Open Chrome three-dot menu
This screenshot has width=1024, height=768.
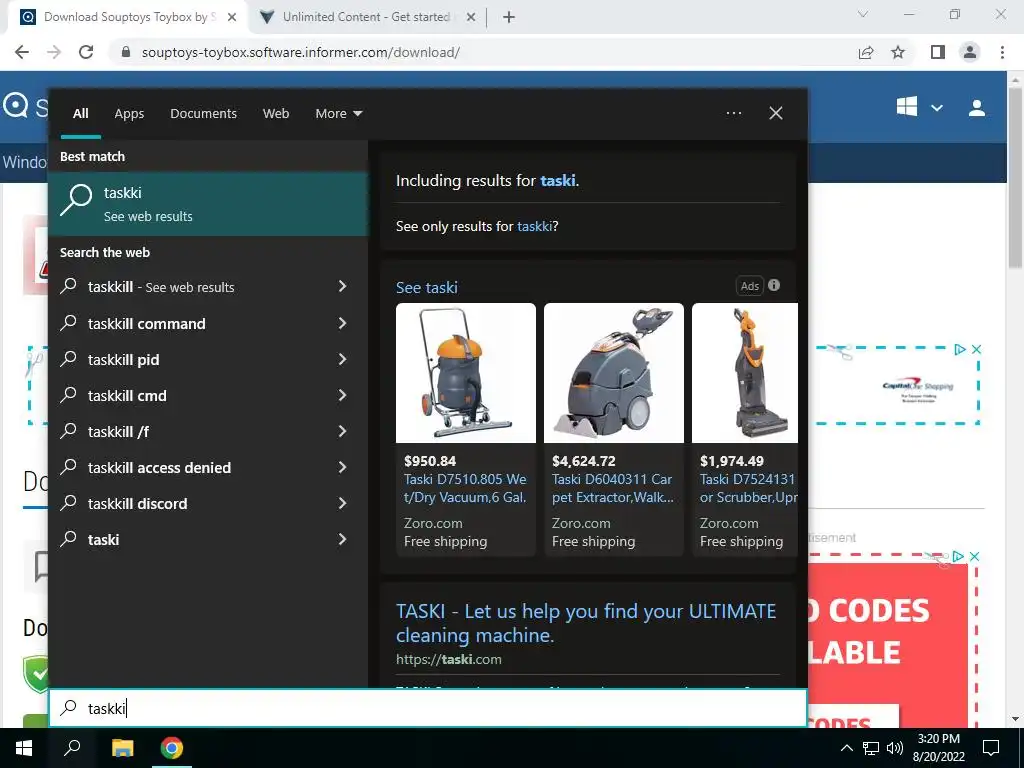click(x=1002, y=52)
